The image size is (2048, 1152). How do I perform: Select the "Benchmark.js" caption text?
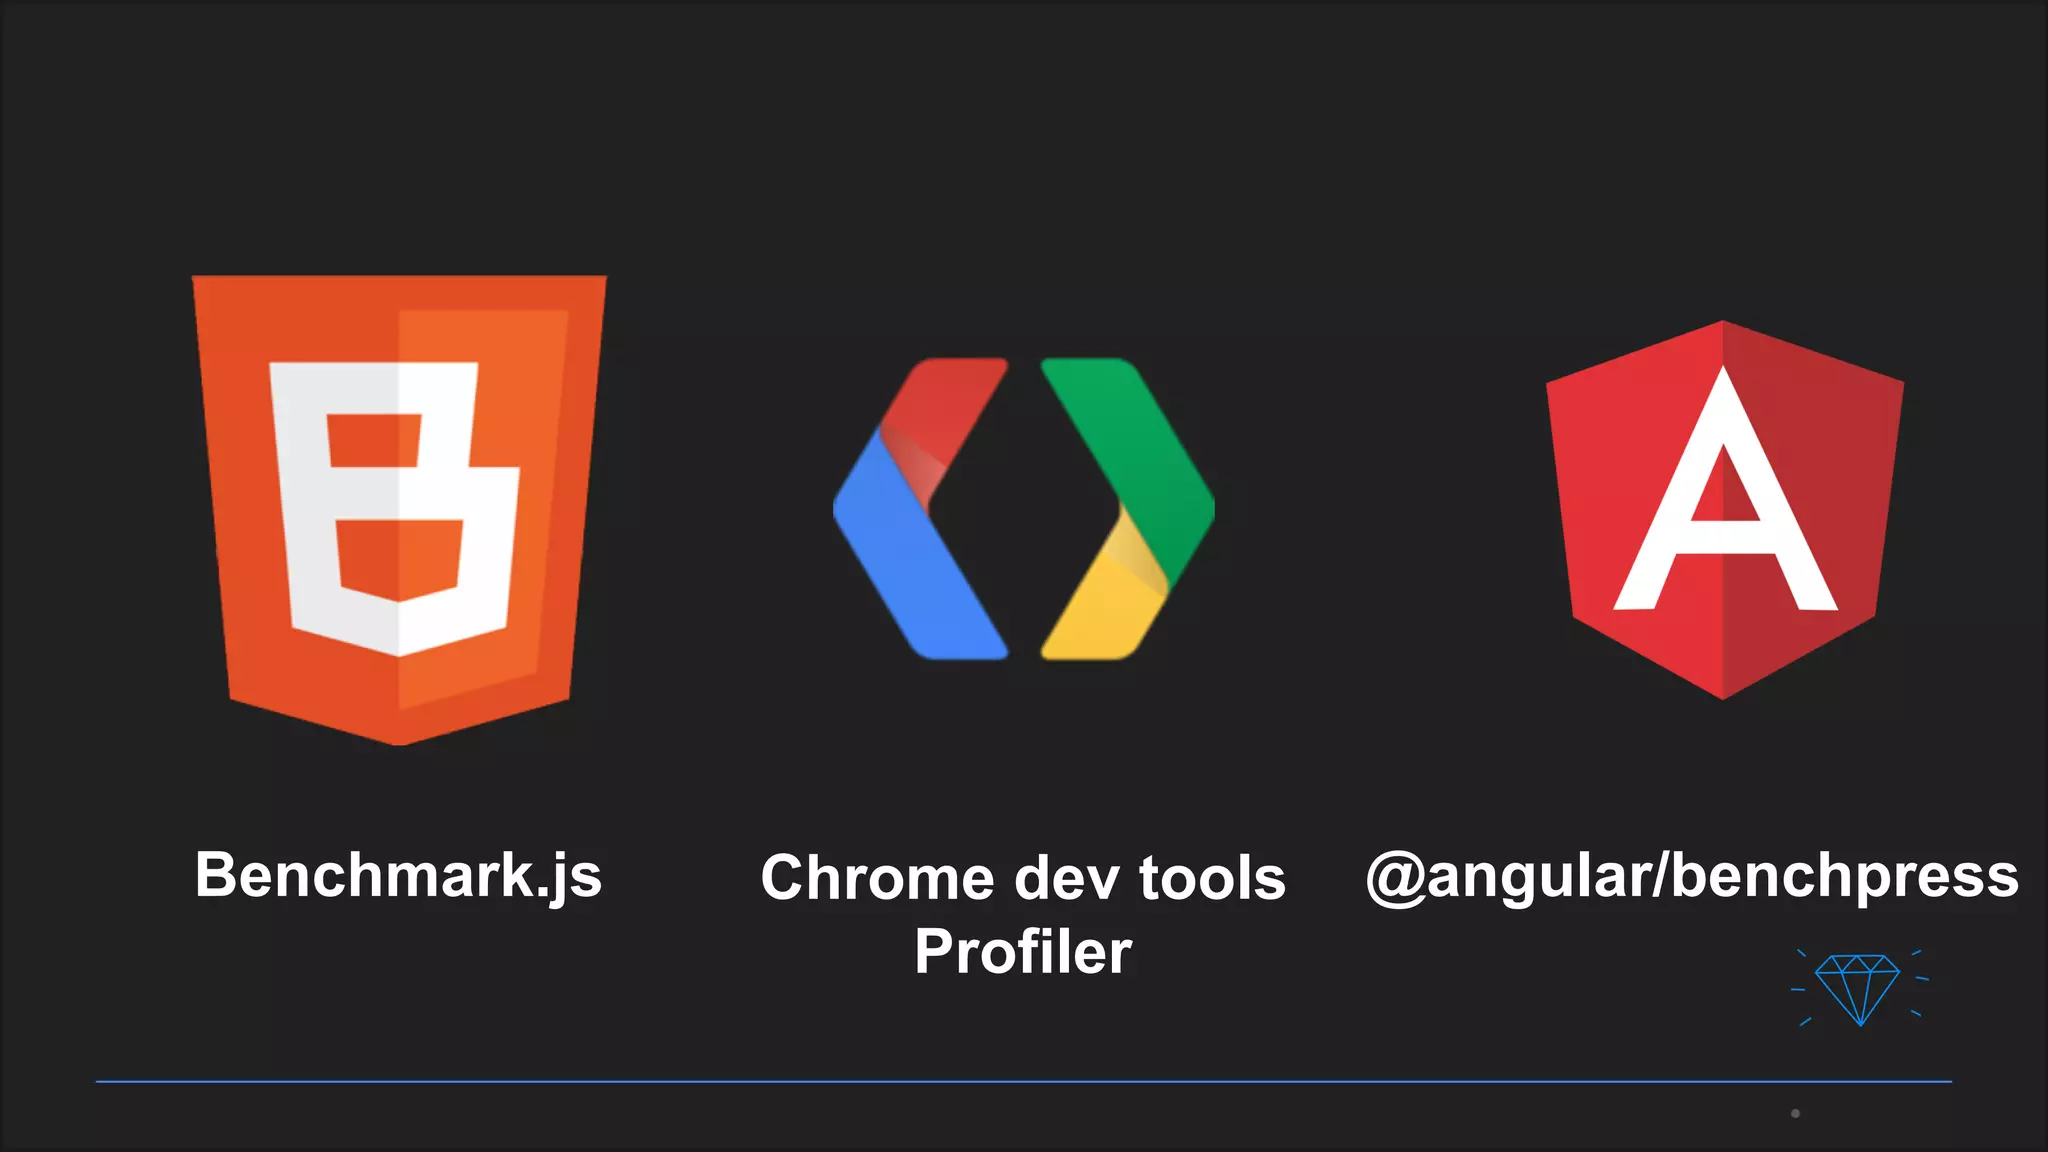(398, 877)
